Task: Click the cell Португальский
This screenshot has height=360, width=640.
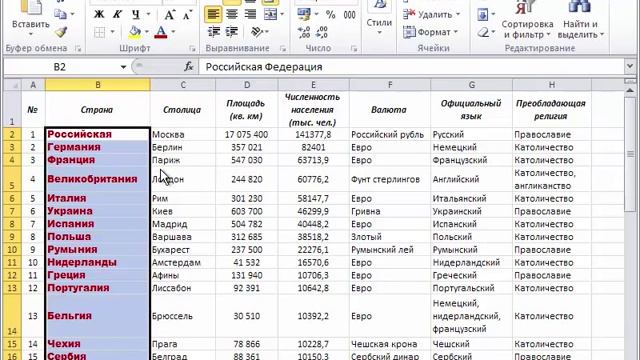Action: click(471, 288)
